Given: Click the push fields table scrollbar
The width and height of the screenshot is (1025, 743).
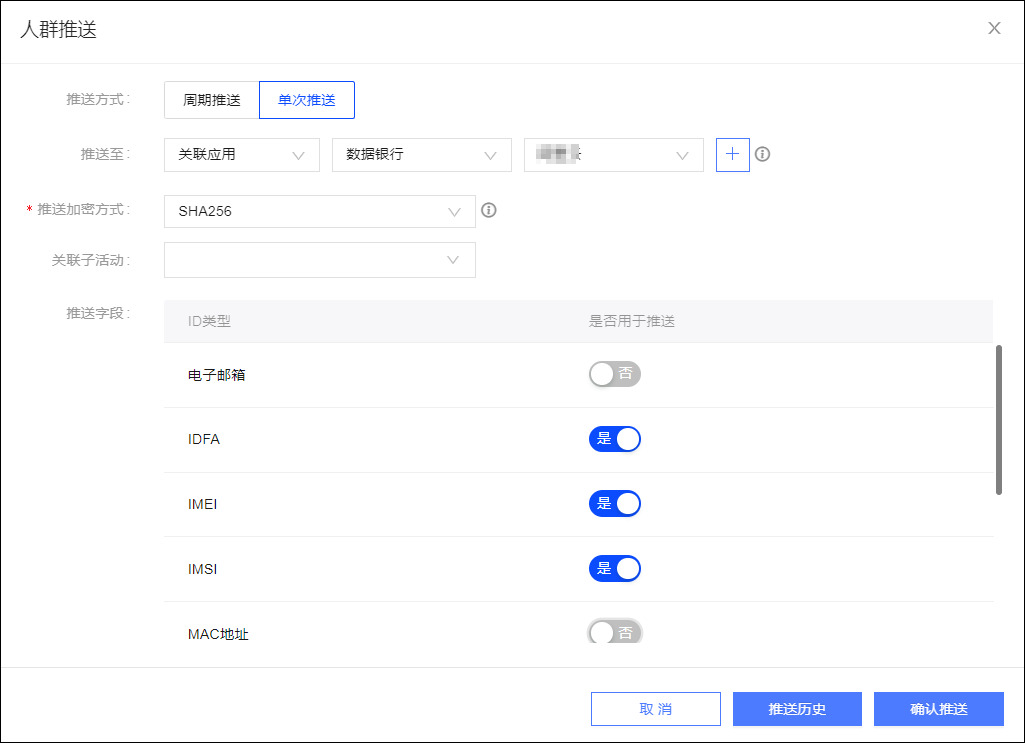Looking at the screenshot, I should 998,420.
